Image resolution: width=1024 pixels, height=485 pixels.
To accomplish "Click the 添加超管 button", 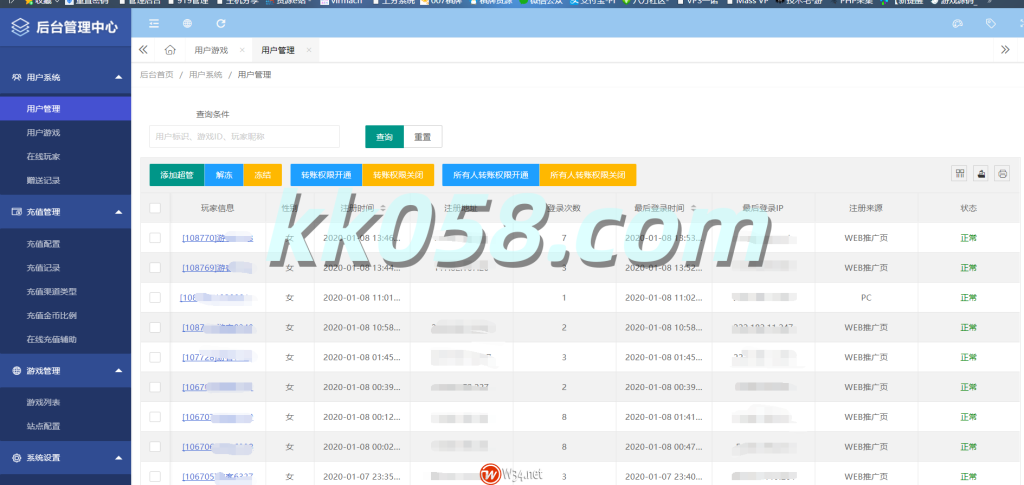I will tap(177, 175).
